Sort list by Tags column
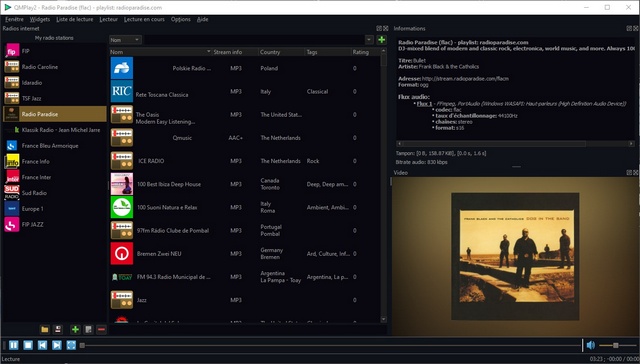This screenshot has width=640, height=364. click(x=328, y=52)
